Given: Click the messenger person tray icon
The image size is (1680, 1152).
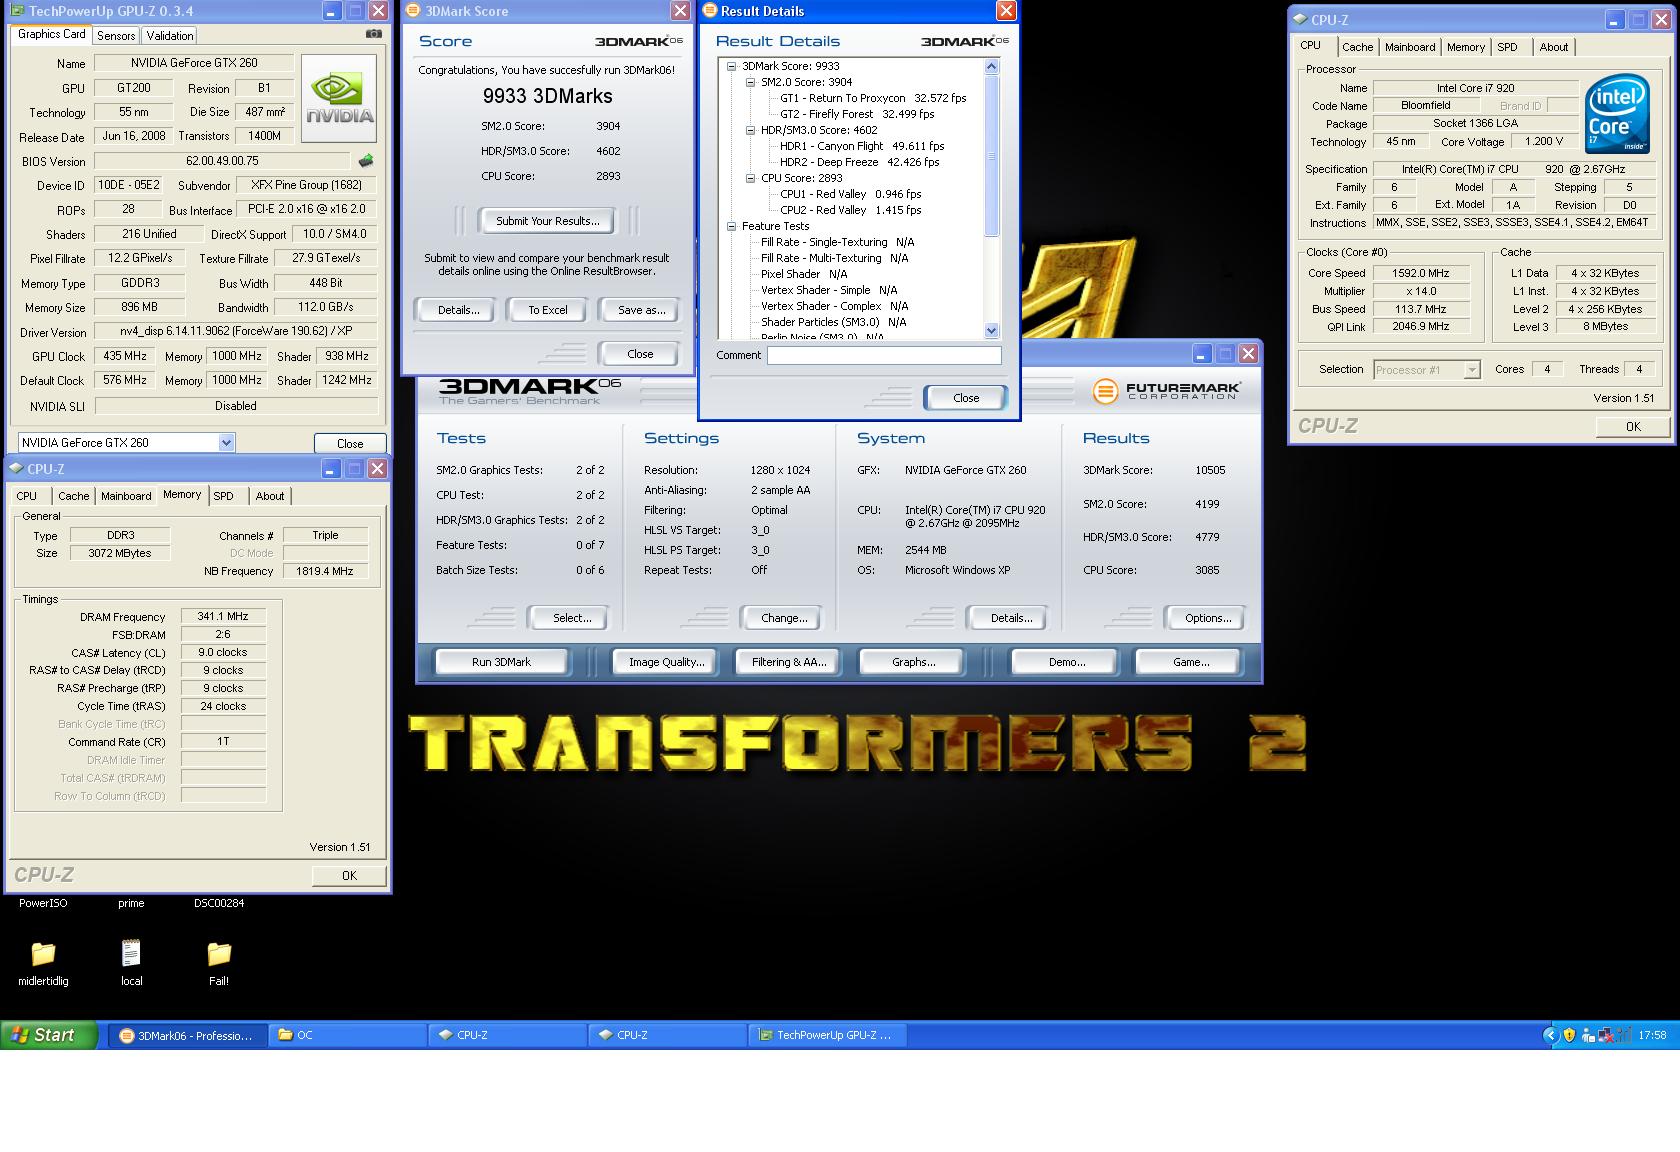Looking at the screenshot, I should [1586, 1035].
